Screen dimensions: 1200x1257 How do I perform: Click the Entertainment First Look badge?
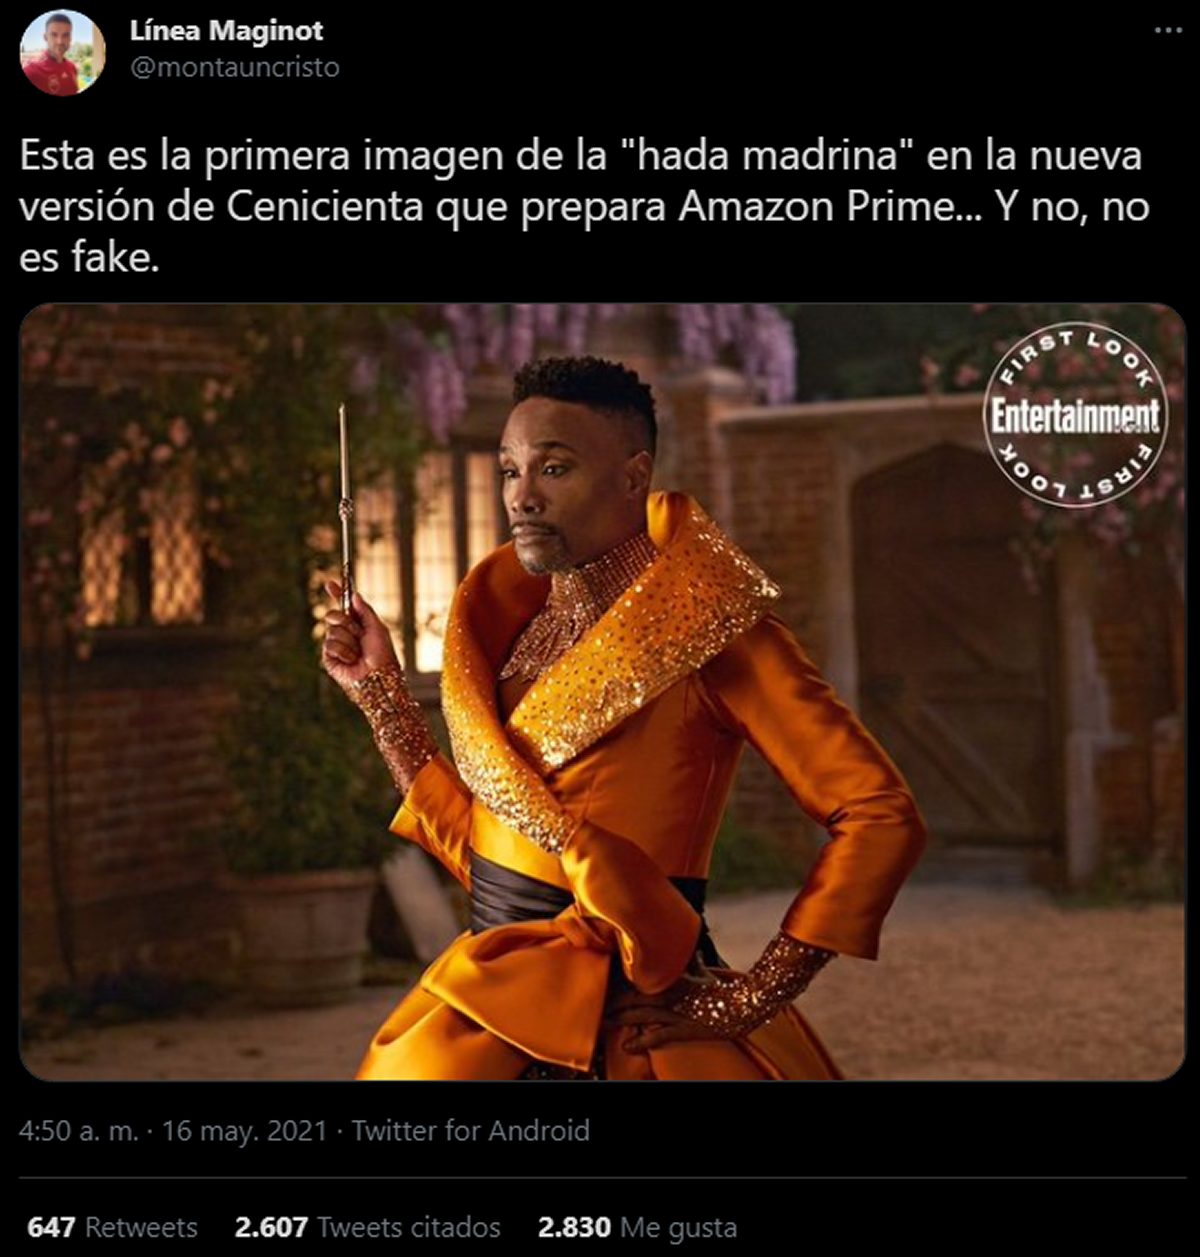click(x=1076, y=414)
